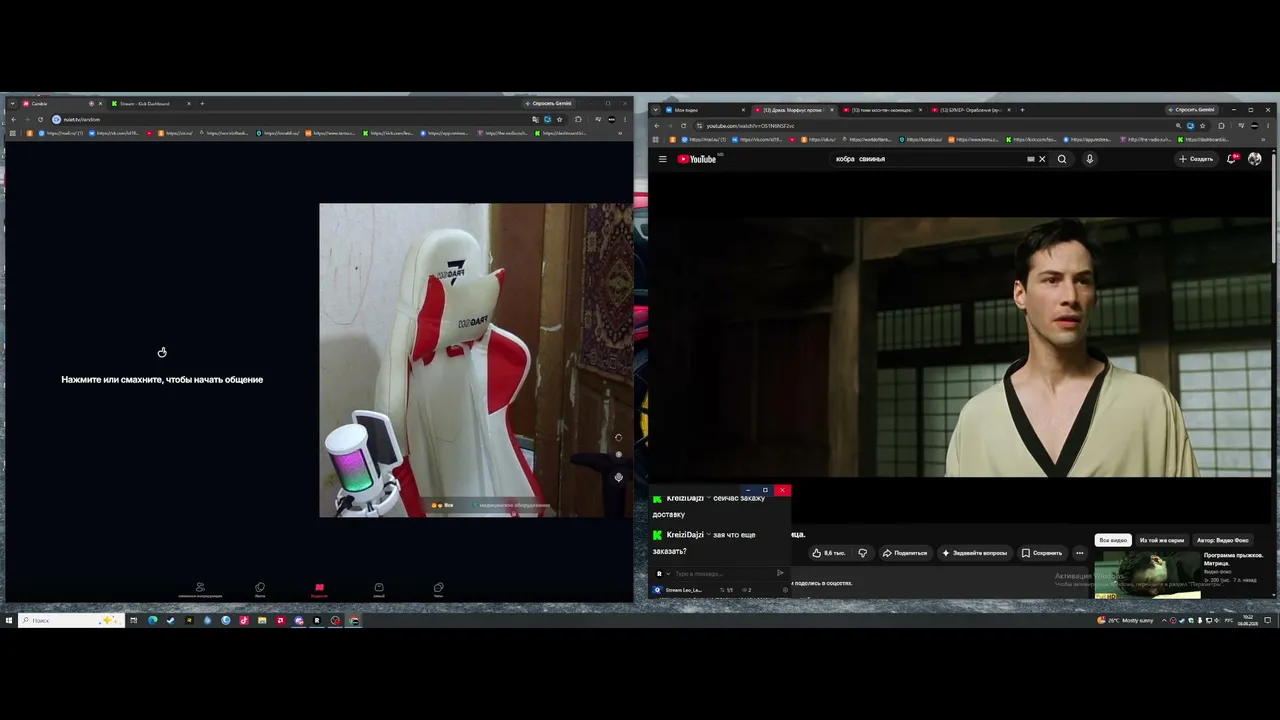The image size is (1280, 720).
Task: Run the YouTube search with magnifier button
Action: 1062,159
